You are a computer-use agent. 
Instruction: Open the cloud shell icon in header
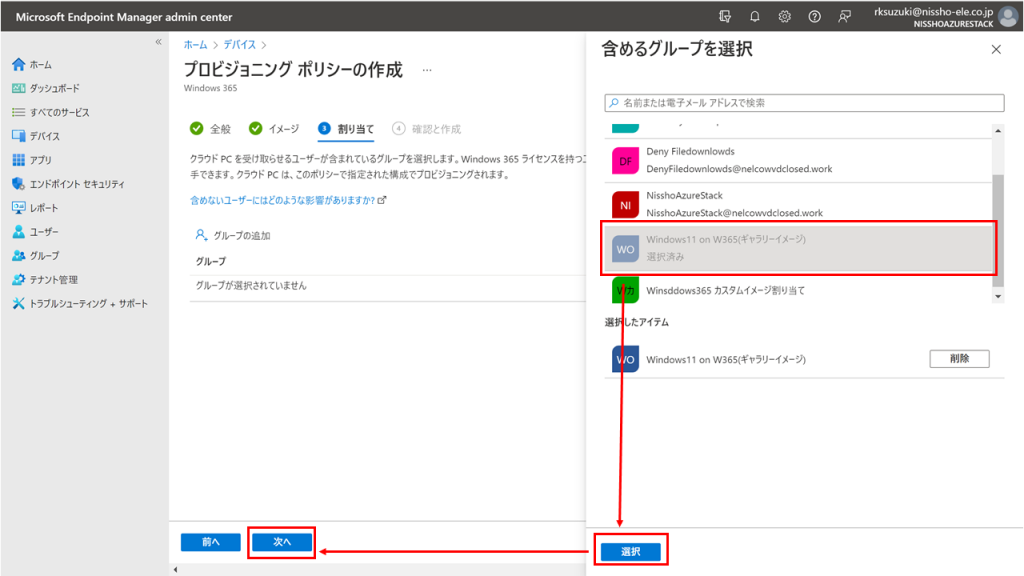pyautogui.click(x=725, y=17)
